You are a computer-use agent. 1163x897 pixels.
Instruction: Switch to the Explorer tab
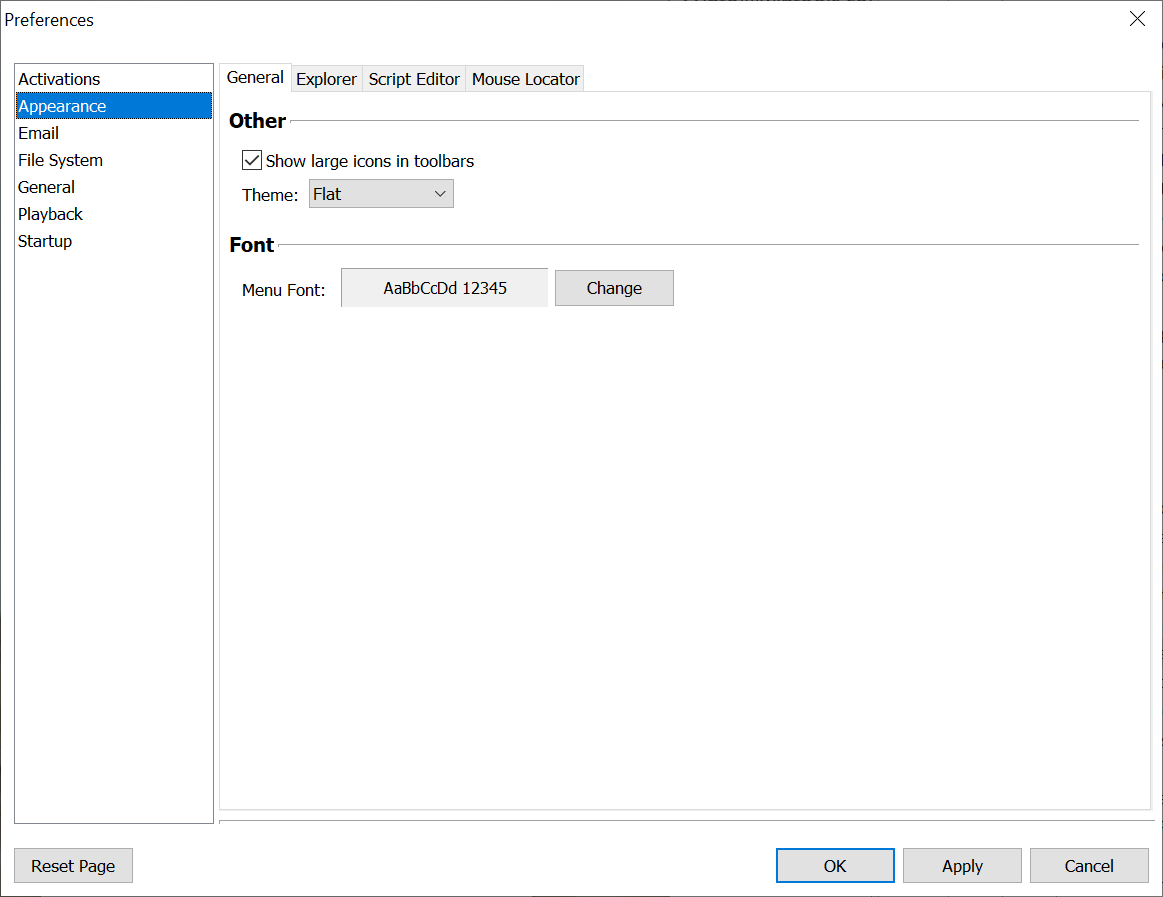coord(326,79)
